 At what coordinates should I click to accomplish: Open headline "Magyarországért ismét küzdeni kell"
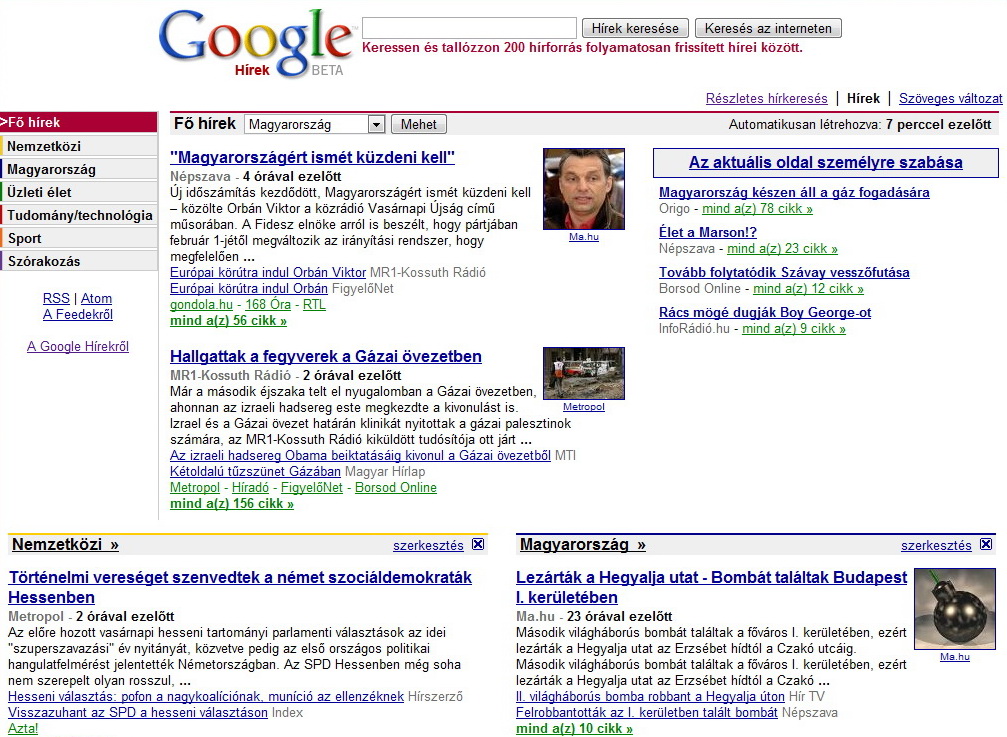pos(313,157)
